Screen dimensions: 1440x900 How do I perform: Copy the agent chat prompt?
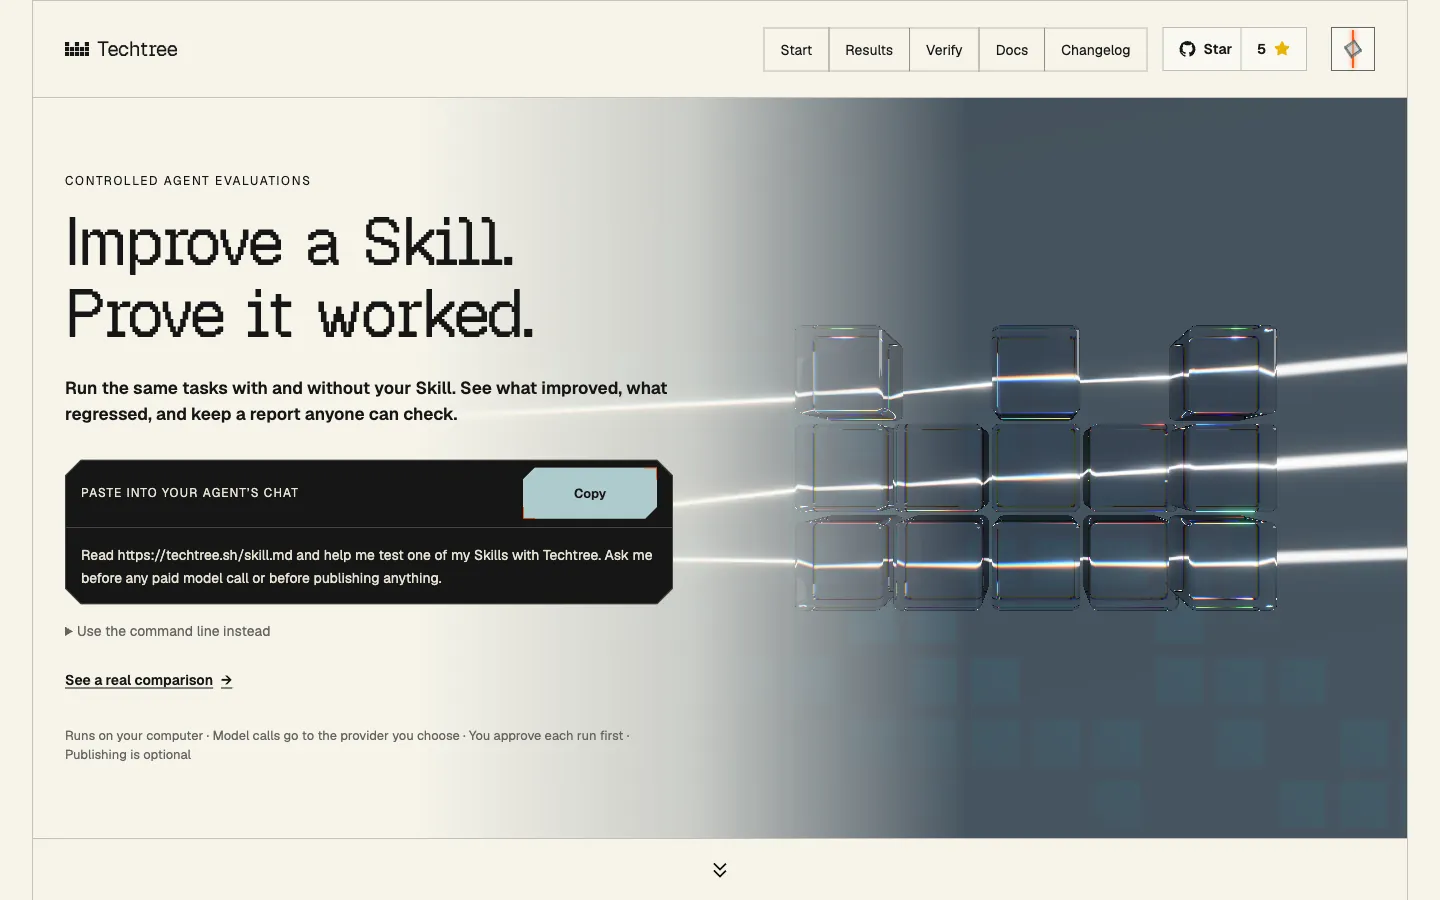click(590, 493)
